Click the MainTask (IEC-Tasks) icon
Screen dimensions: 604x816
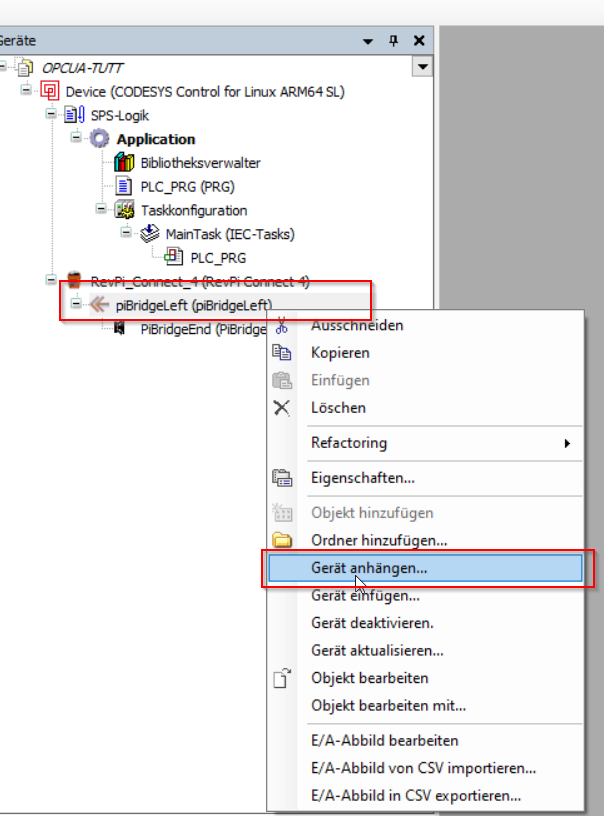149,234
